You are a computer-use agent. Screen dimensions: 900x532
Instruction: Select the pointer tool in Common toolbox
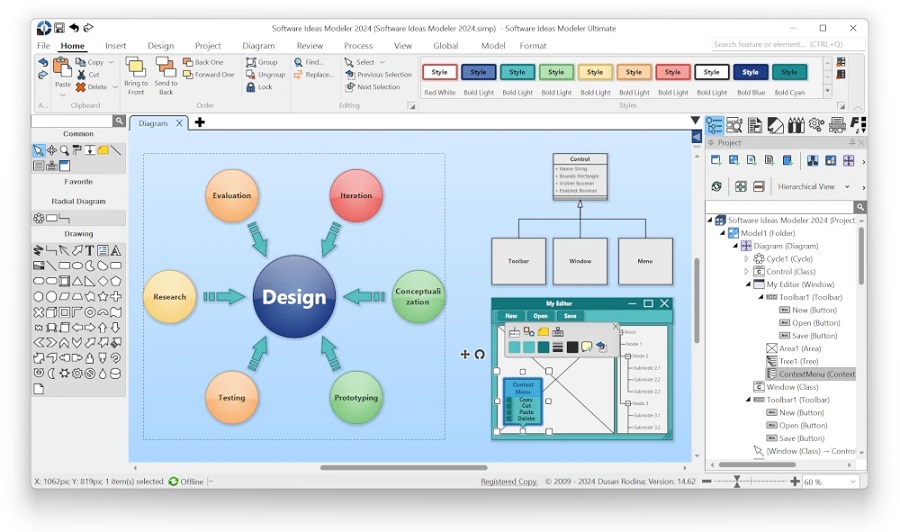pos(38,150)
